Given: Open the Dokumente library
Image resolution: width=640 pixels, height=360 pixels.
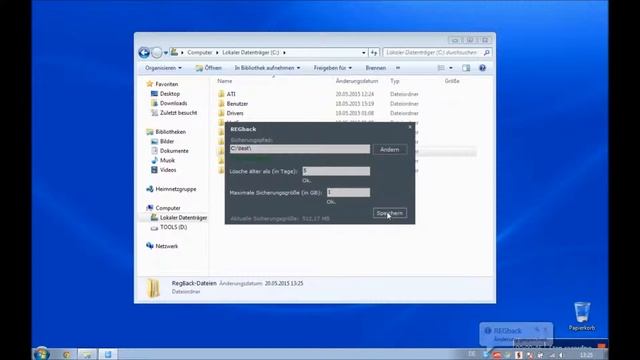Looking at the screenshot, I should pos(170,151).
